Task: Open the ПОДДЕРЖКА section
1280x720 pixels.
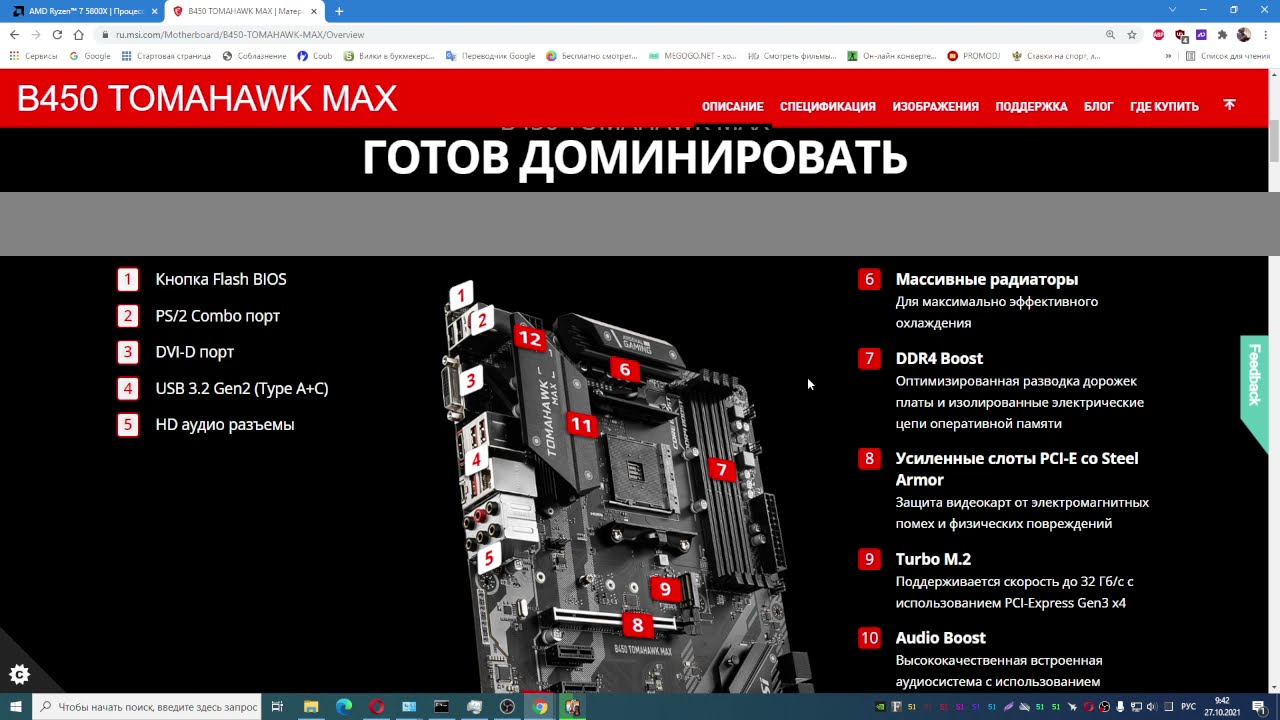Action: click(1031, 106)
